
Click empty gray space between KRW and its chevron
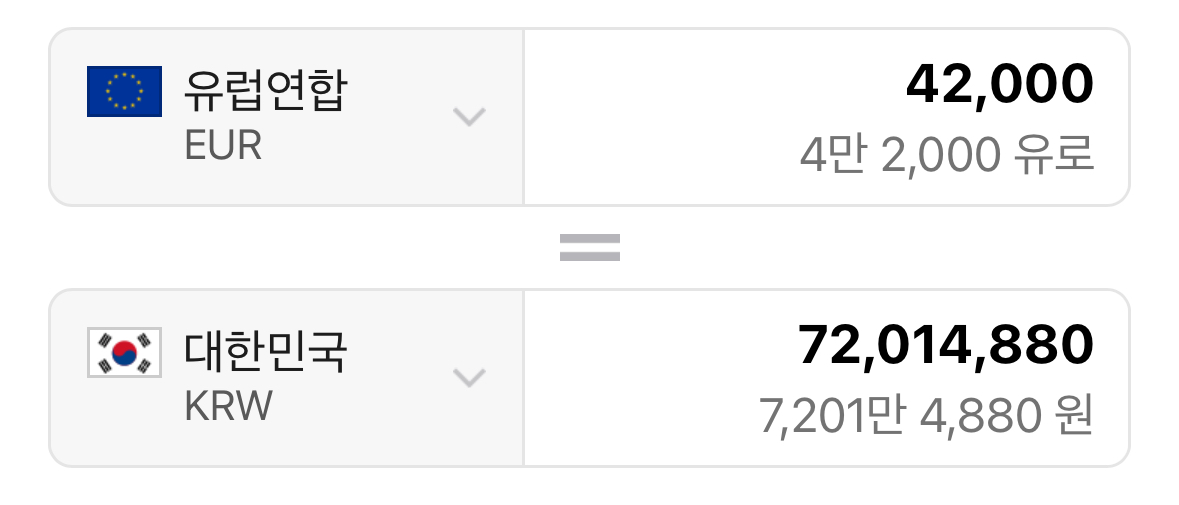tap(360, 407)
